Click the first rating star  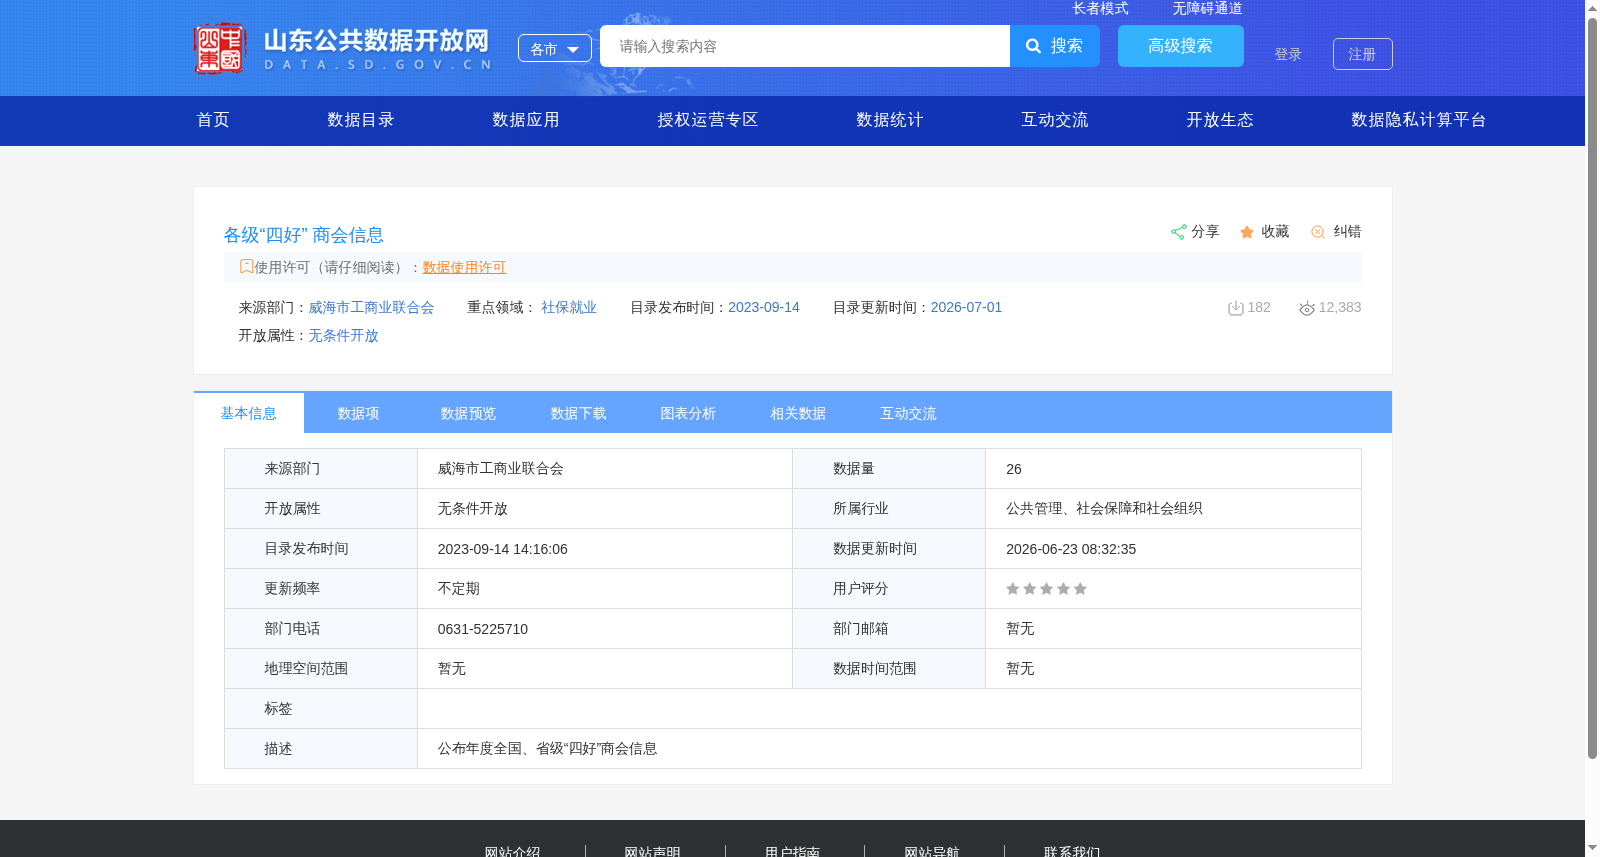(x=1013, y=589)
